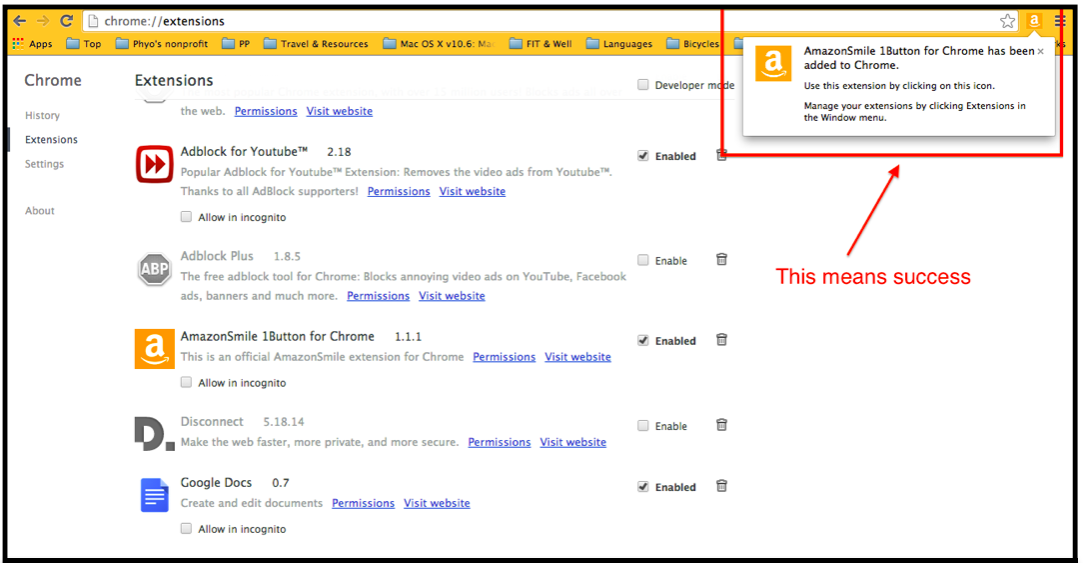This screenshot has width=1083, height=563.
Task: Allow AmazonSmile 1Button in incognito
Action: coord(186,382)
